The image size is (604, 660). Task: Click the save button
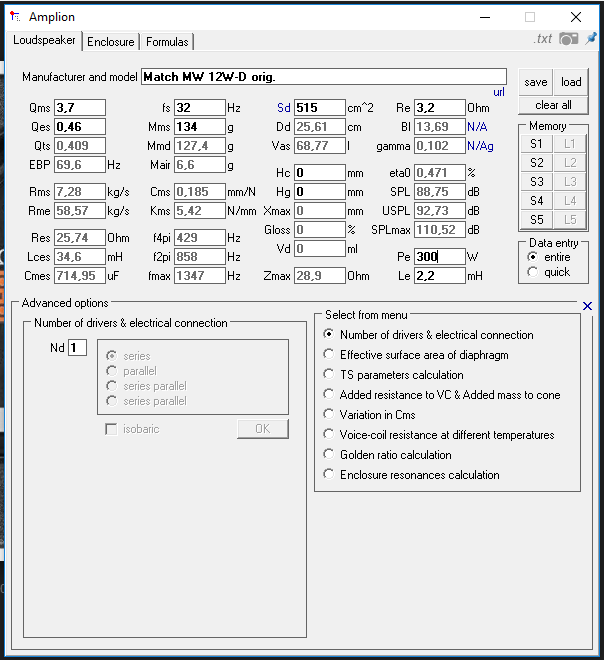click(536, 82)
